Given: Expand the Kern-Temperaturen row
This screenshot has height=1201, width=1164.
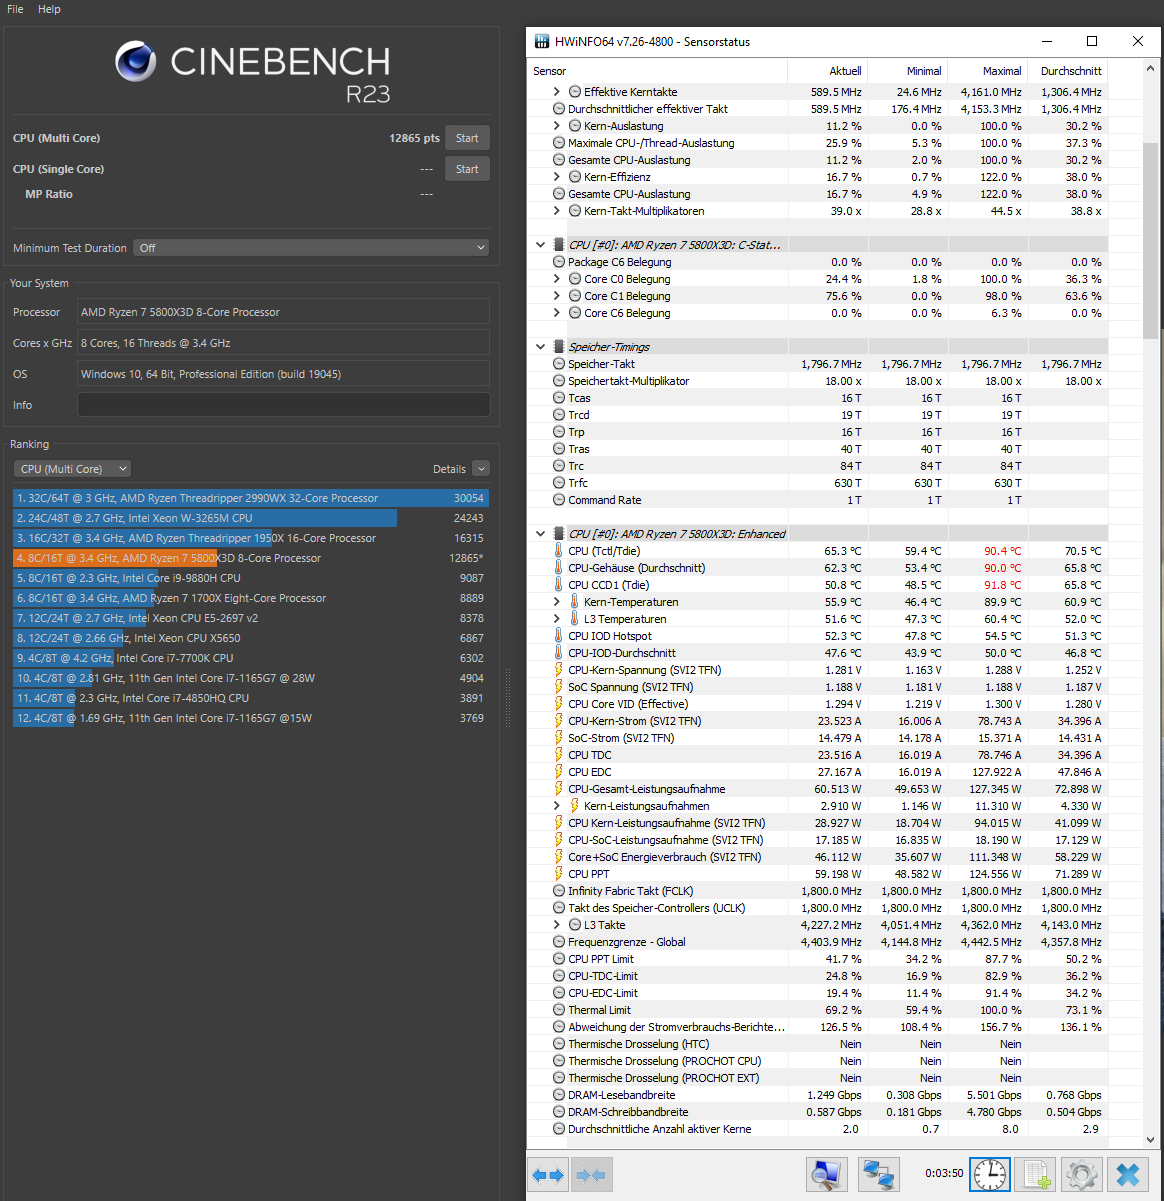Looking at the screenshot, I should tap(557, 602).
